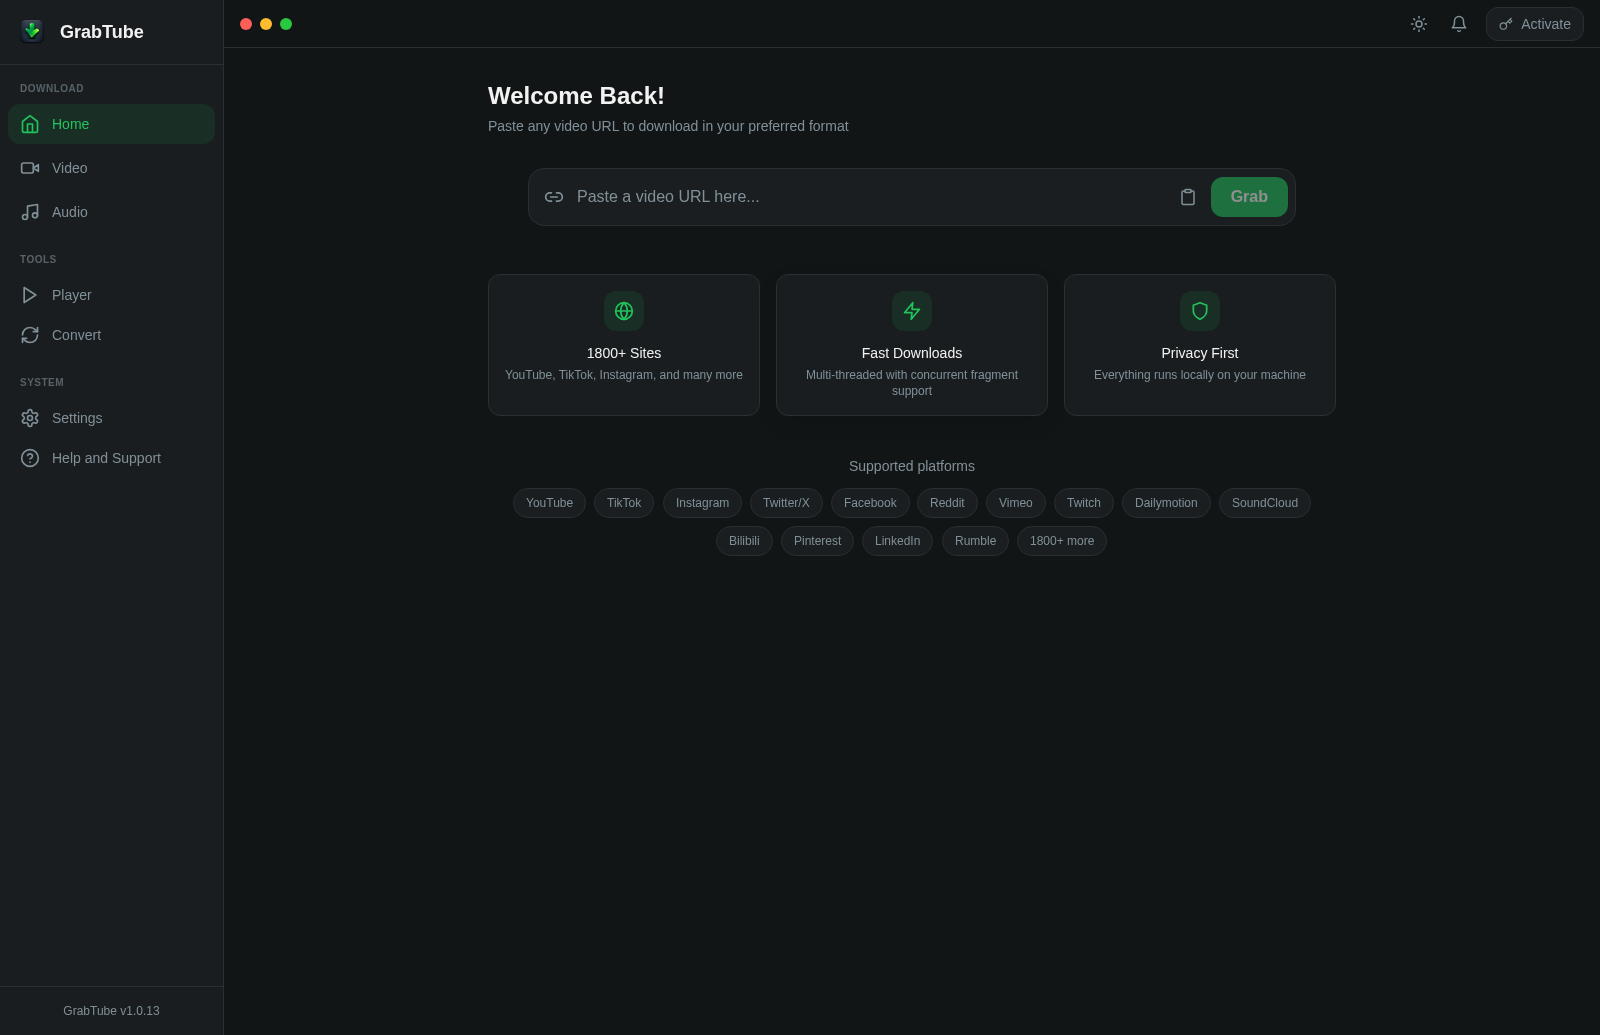Image resolution: width=1600 pixels, height=1035 pixels.
Task: Toggle the light/dark theme sun icon
Action: point(1419,24)
